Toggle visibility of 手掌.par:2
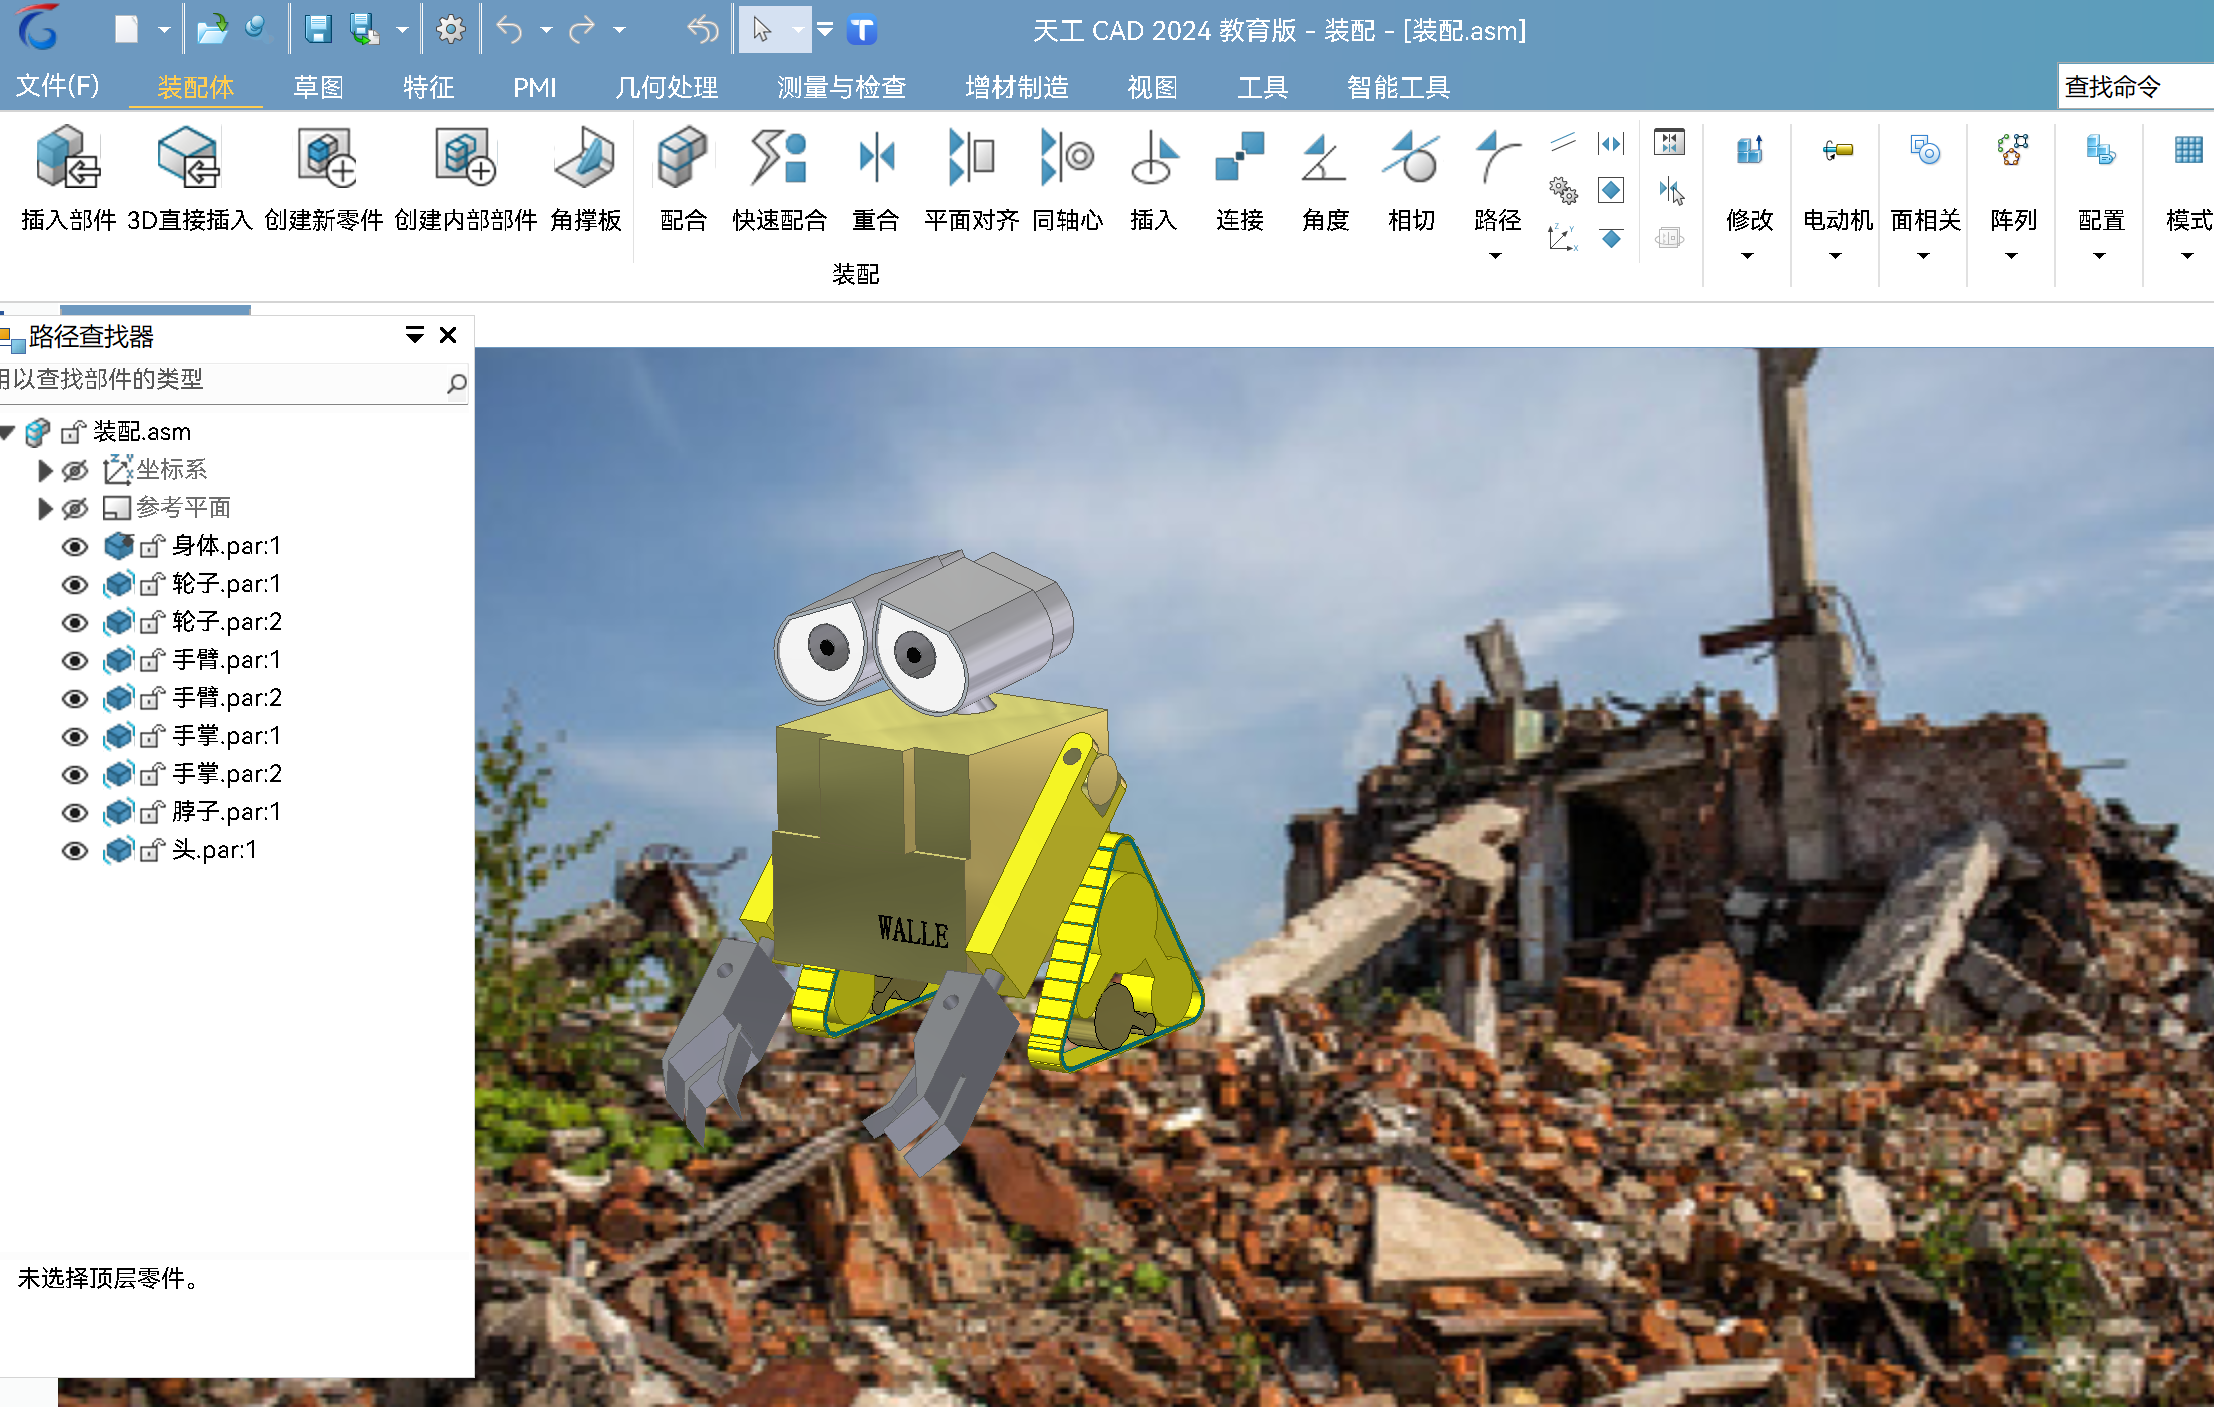Image resolution: width=2214 pixels, height=1407 pixels. pos(75,775)
